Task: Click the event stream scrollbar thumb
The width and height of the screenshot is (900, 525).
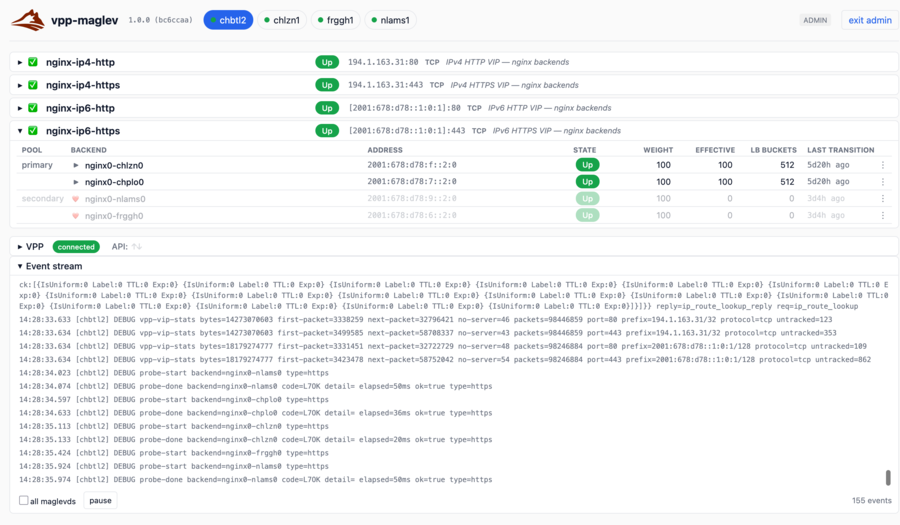Action: [x=888, y=477]
